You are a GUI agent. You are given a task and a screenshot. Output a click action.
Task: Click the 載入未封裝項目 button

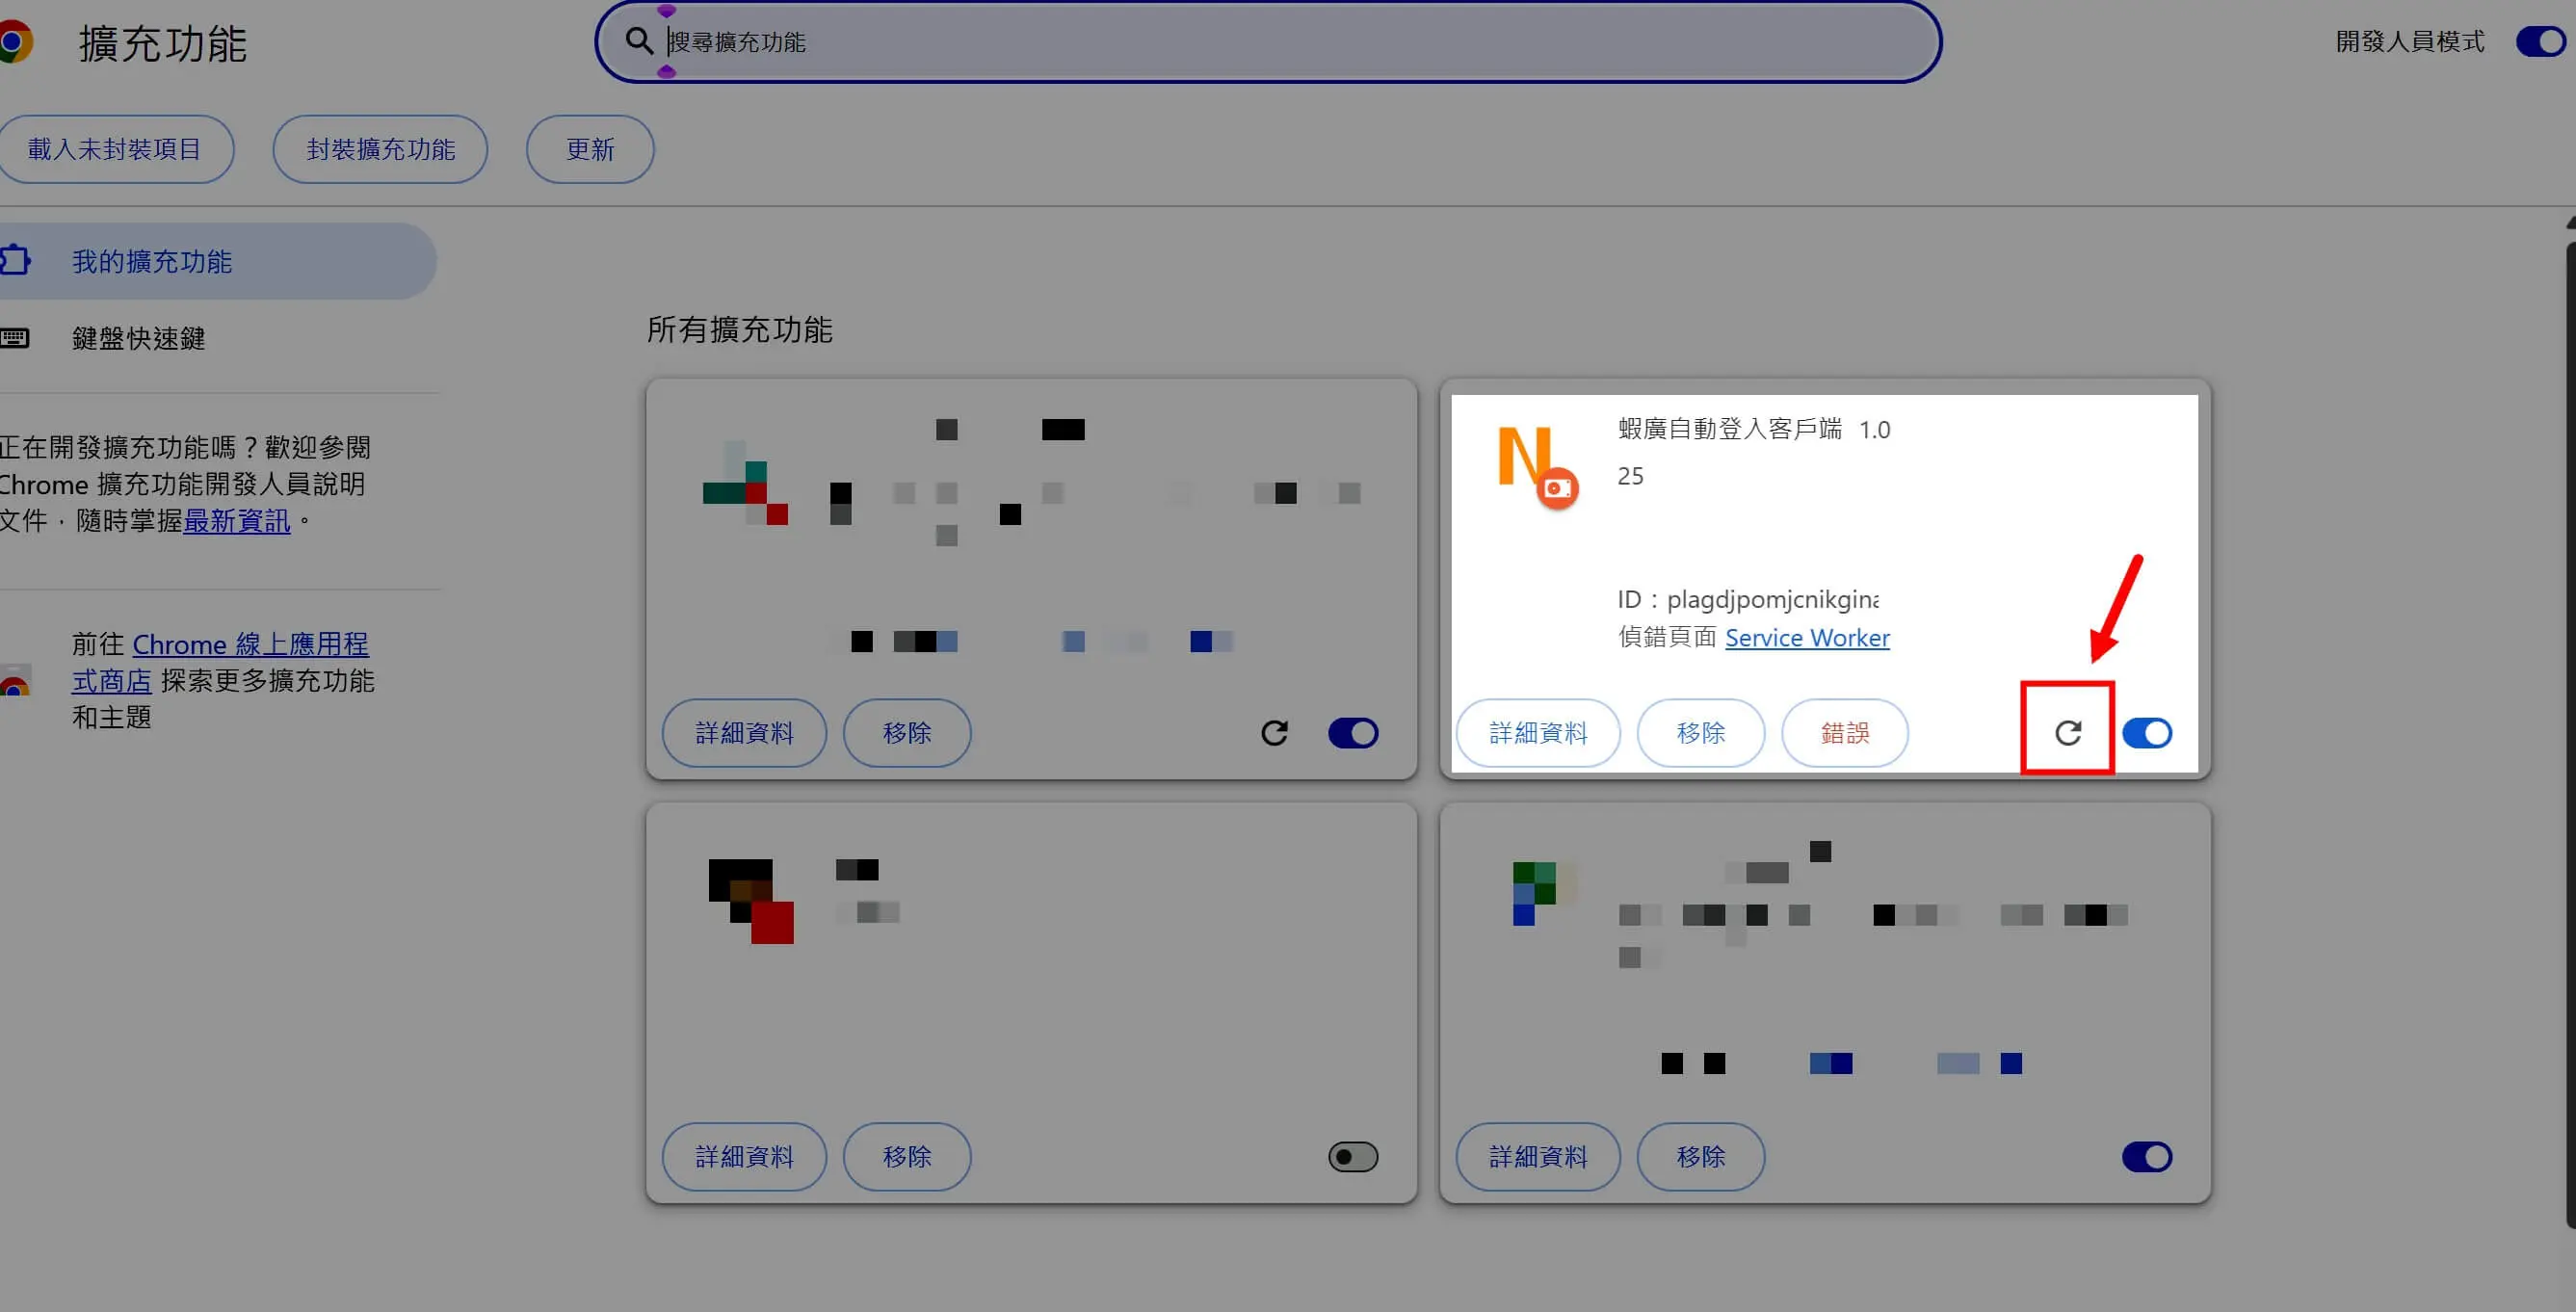click(x=115, y=149)
